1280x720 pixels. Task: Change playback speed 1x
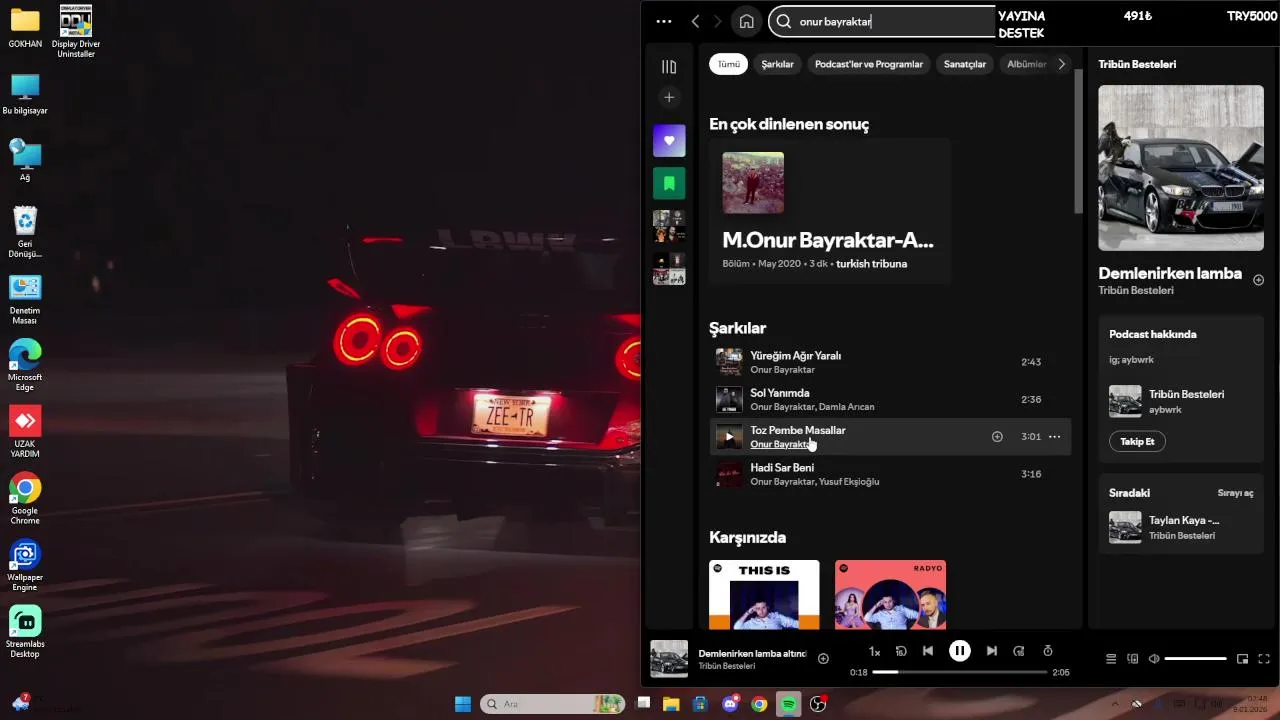[874, 651]
